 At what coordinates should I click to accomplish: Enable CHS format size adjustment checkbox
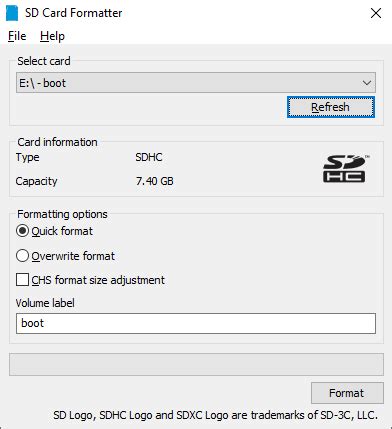click(x=22, y=280)
